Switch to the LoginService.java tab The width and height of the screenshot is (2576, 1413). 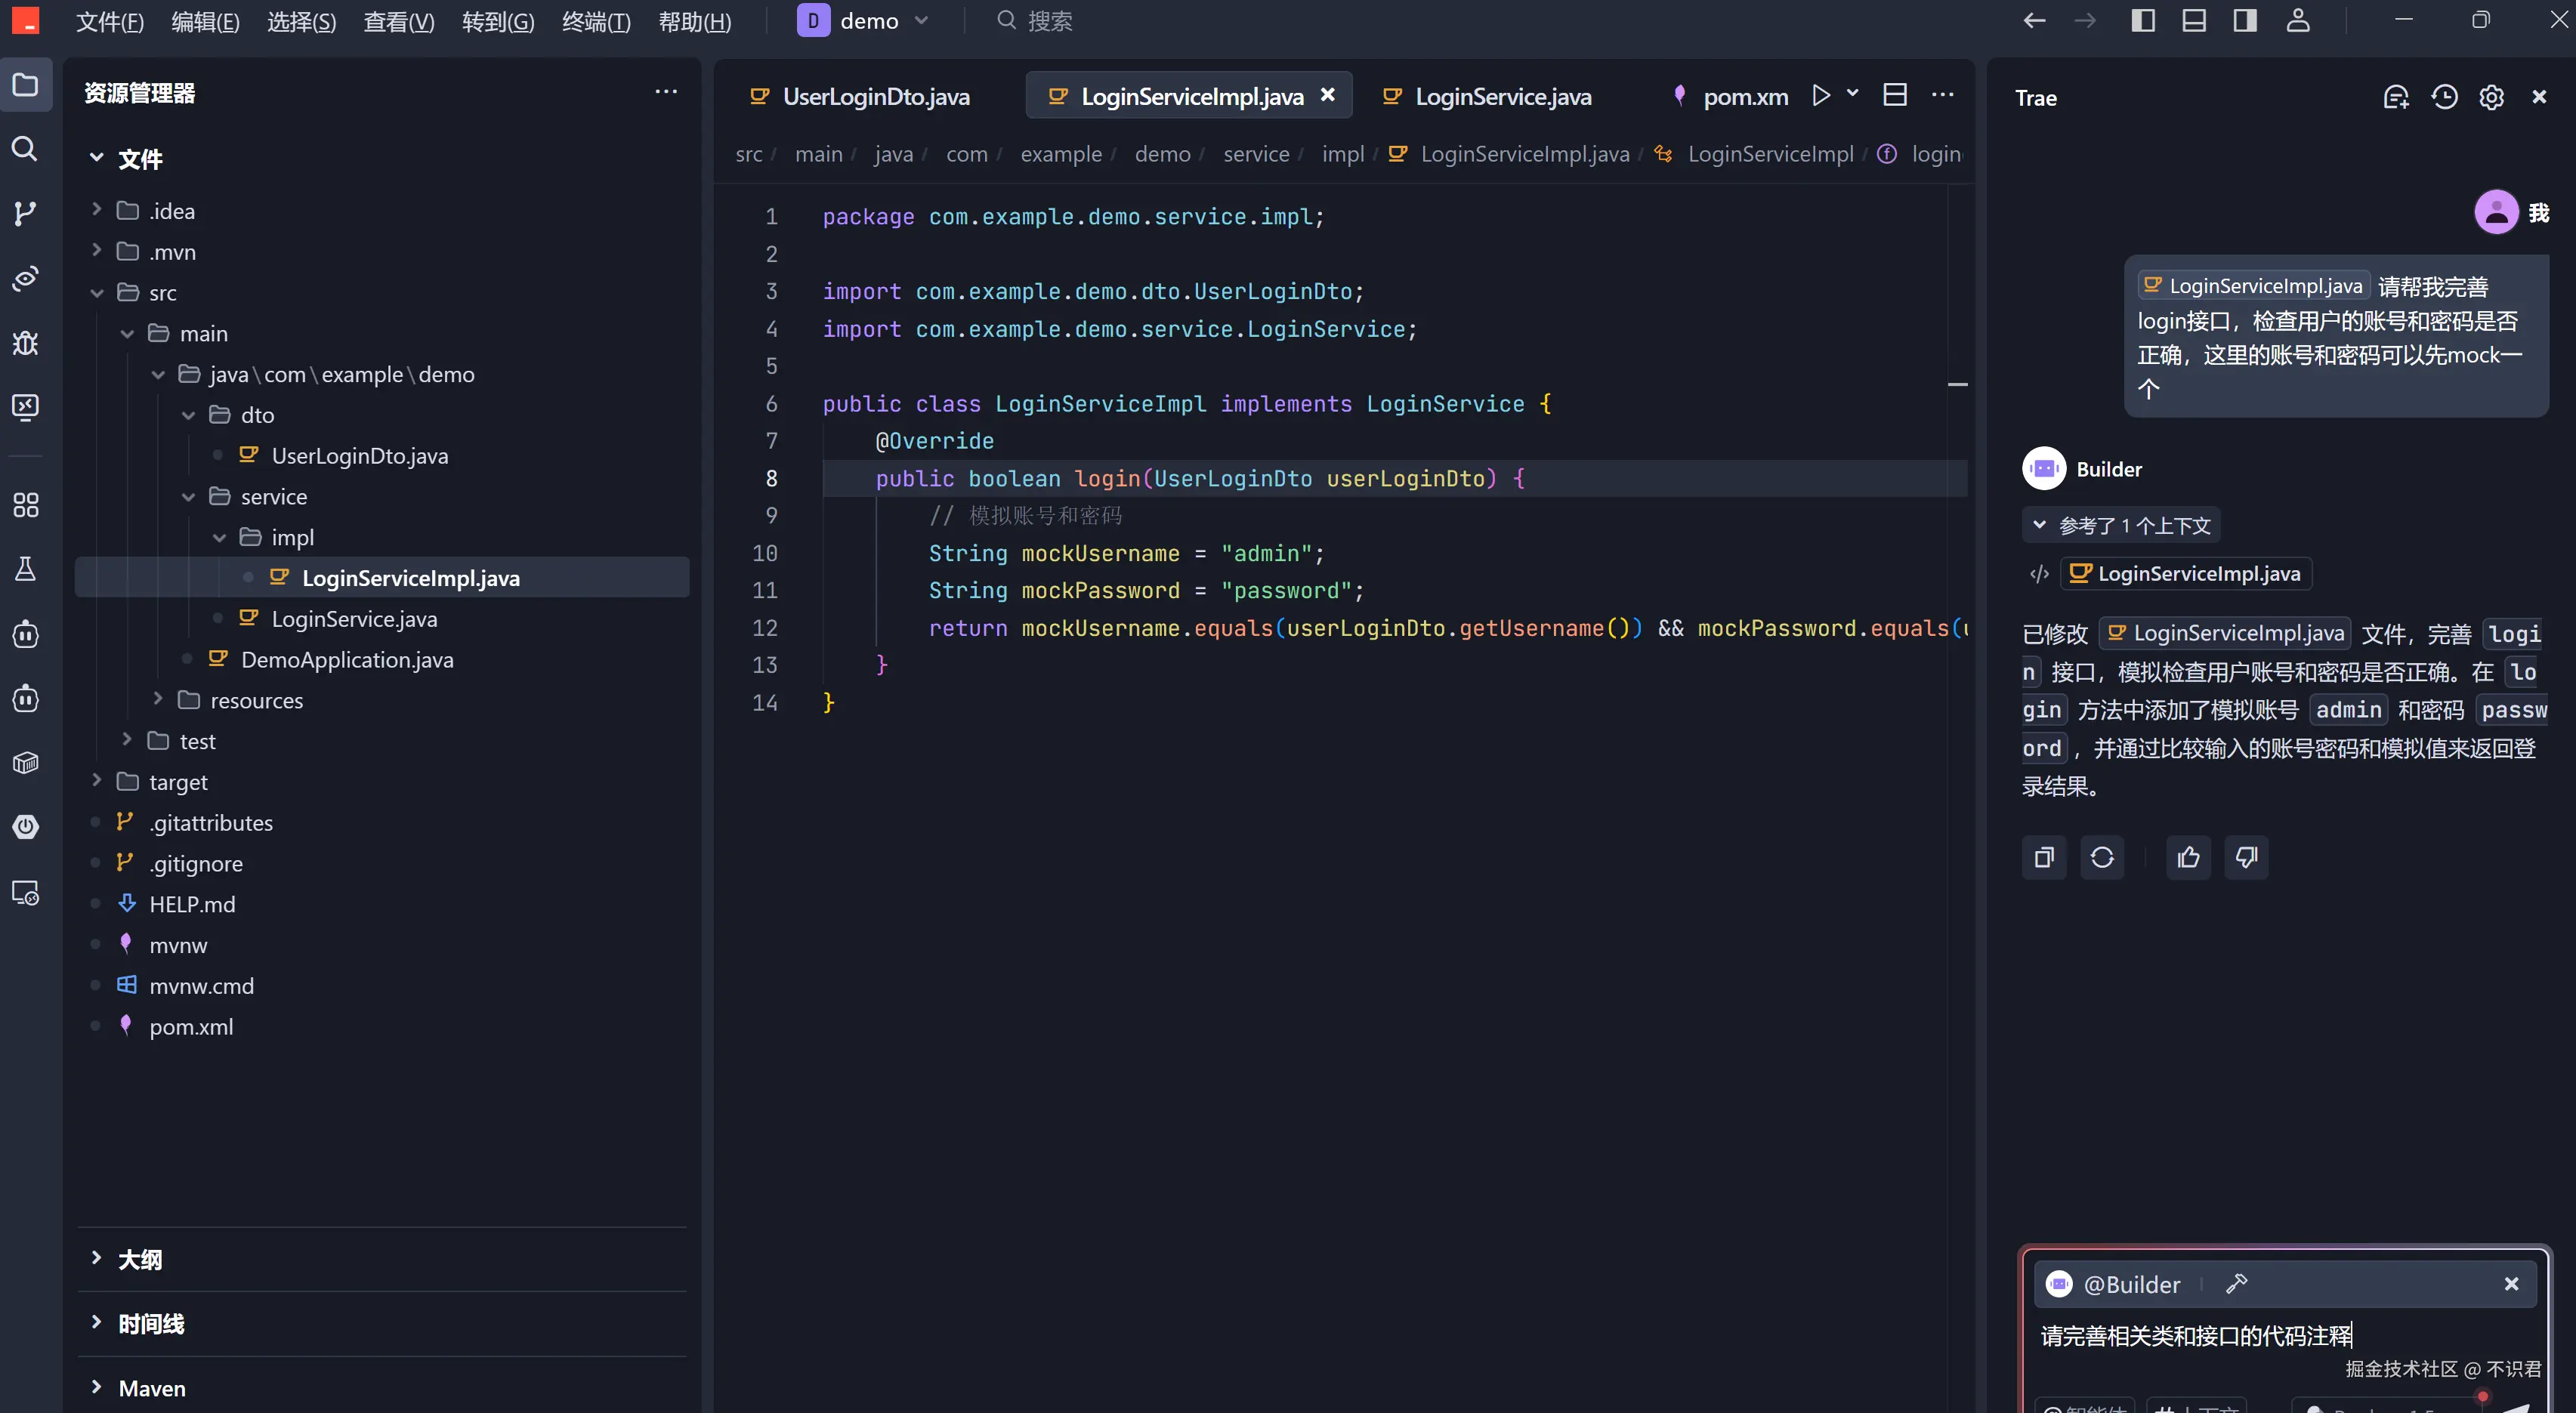pos(1502,96)
